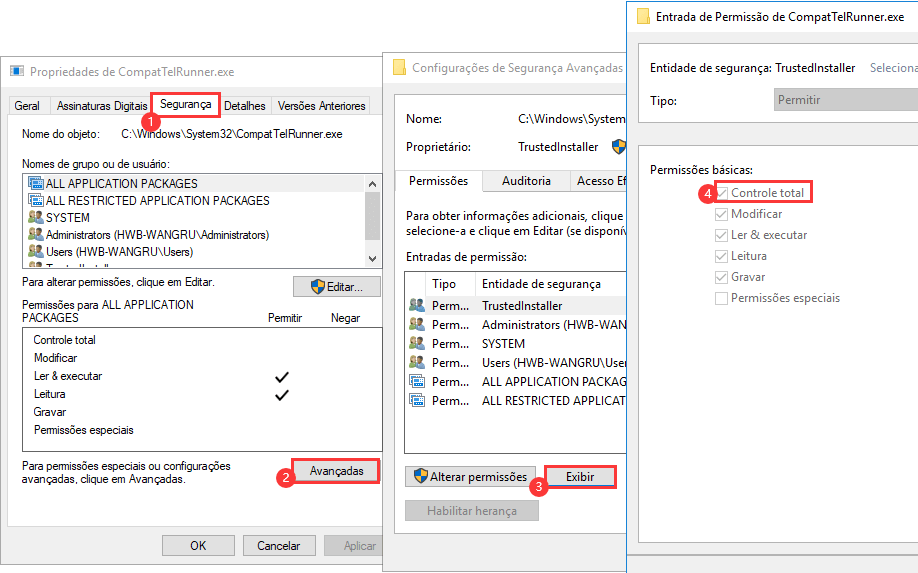Open the Tipo dropdown showing Permitir

pos(845,101)
